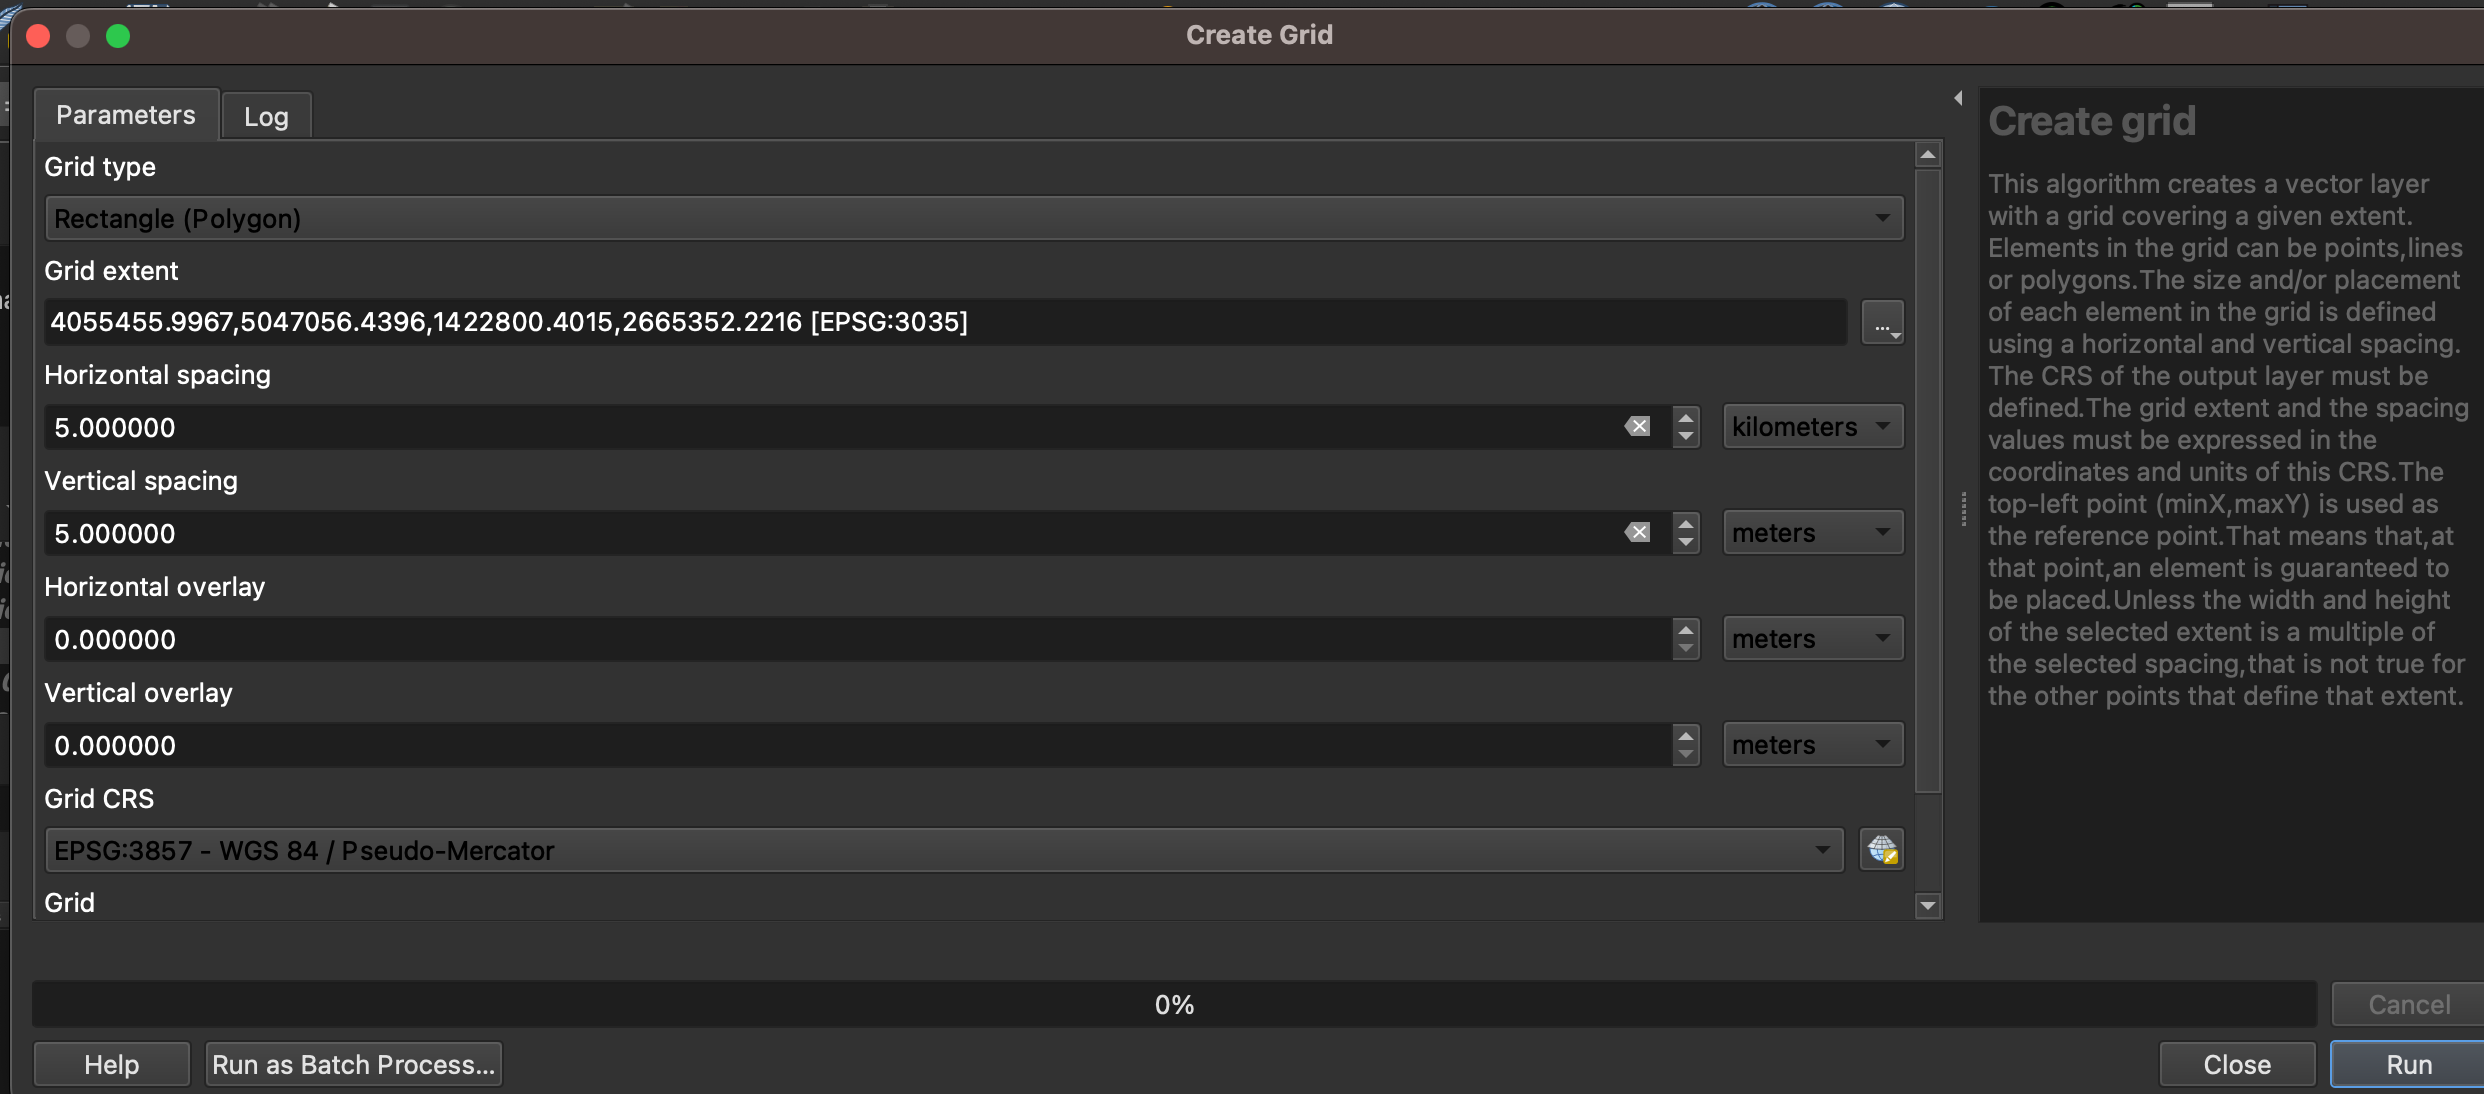
Task: Open the CRS selector globe icon
Action: point(1882,850)
